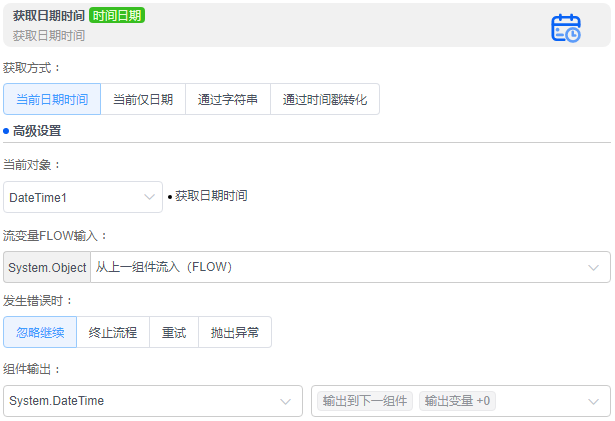Image resolution: width=615 pixels, height=421 pixels.
Task: Click the 输出到下一组件 tag
Action: 365,401
